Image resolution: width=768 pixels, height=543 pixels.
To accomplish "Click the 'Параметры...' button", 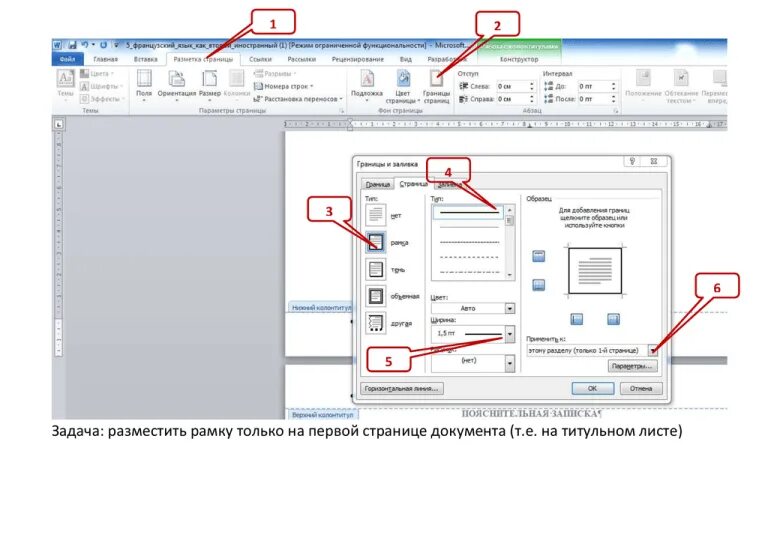I will [x=632, y=366].
